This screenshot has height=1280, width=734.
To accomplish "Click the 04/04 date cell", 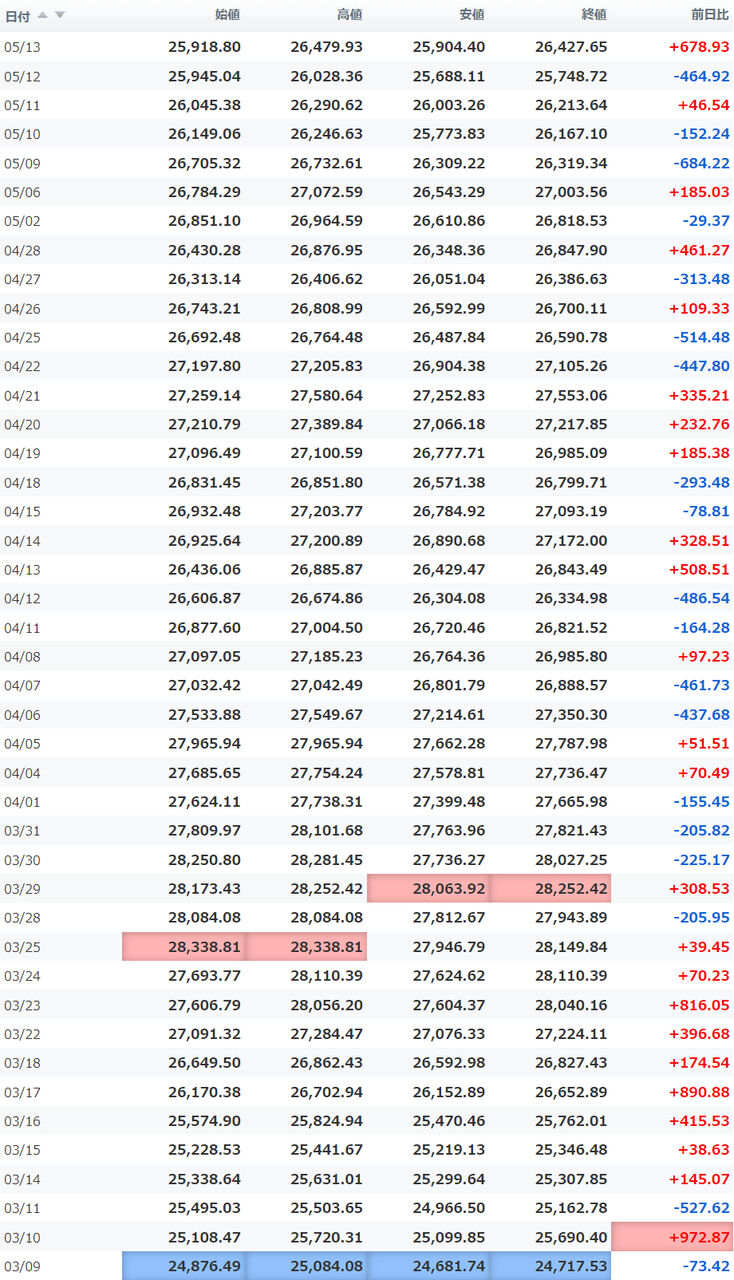I will point(22,772).
